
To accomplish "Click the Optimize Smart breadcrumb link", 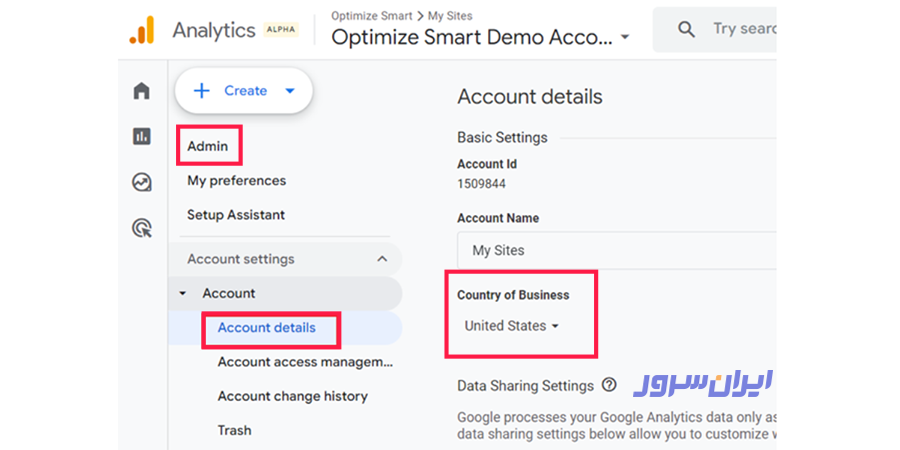I will click(x=371, y=15).
